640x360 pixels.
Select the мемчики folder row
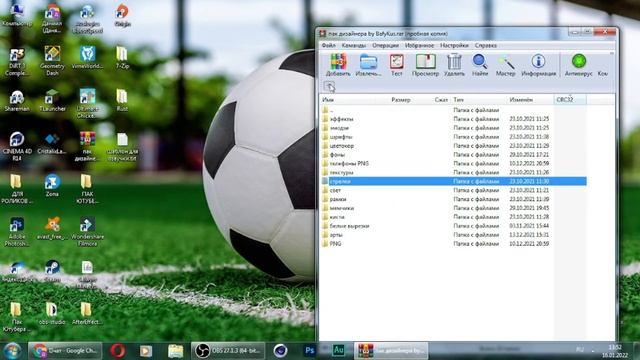[453, 208]
